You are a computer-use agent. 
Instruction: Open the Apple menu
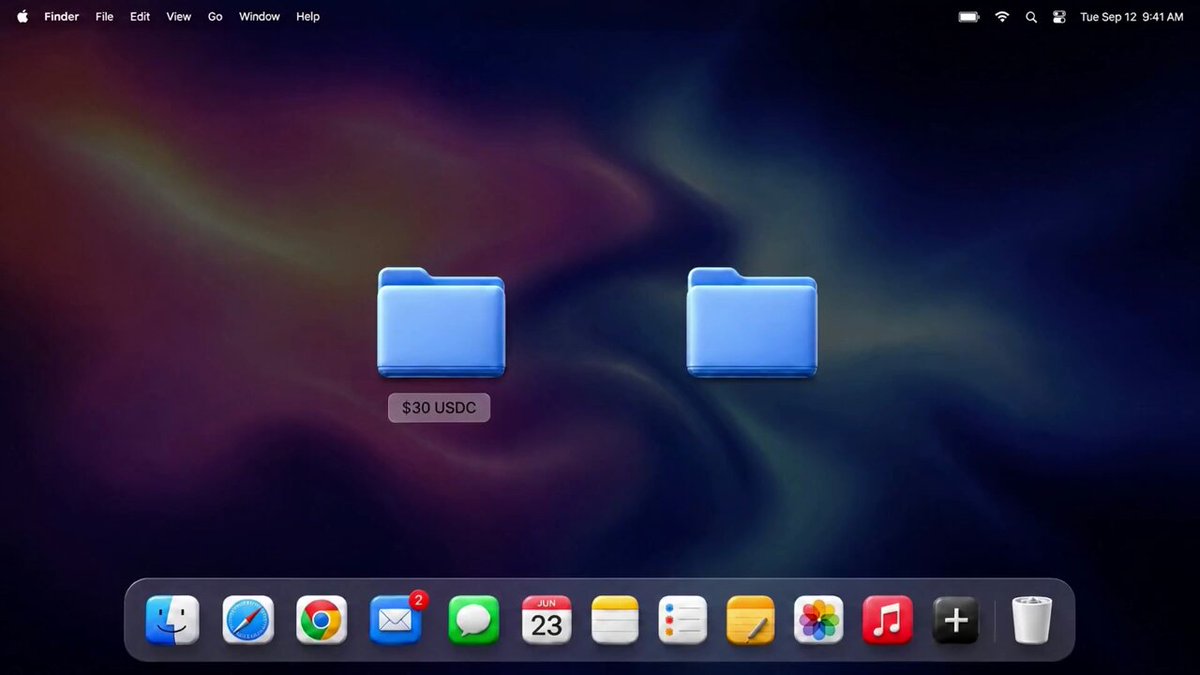point(22,16)
